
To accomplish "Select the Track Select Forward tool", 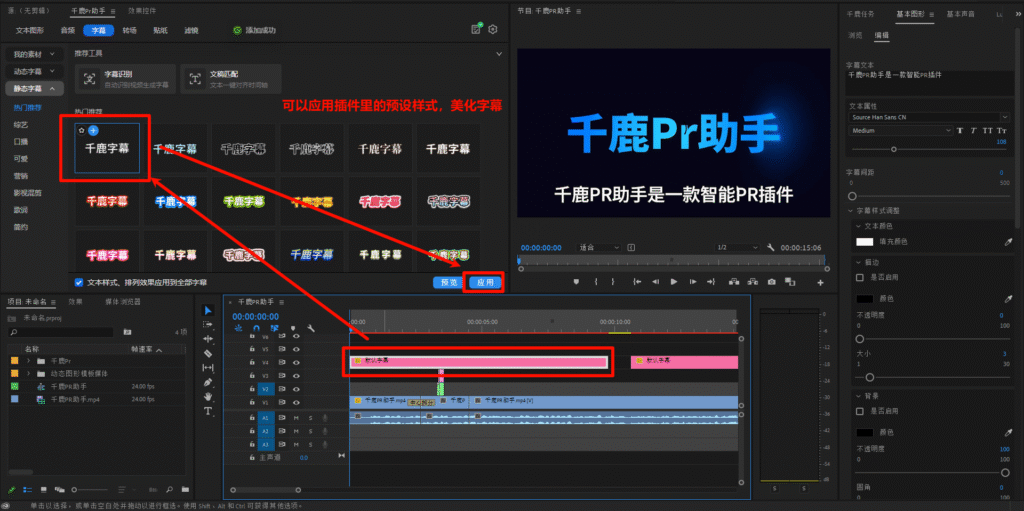I will click(208, 325).
